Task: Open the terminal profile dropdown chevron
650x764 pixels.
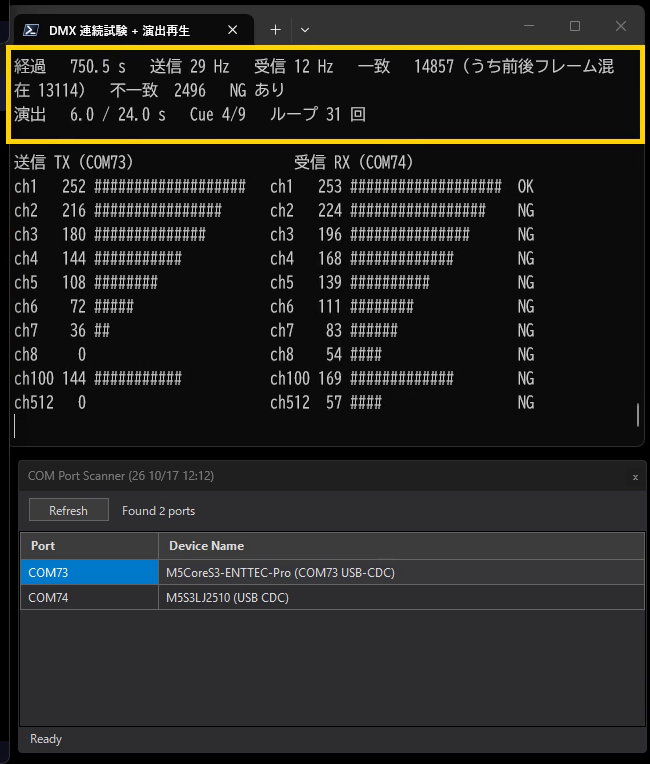Action: 305,30
